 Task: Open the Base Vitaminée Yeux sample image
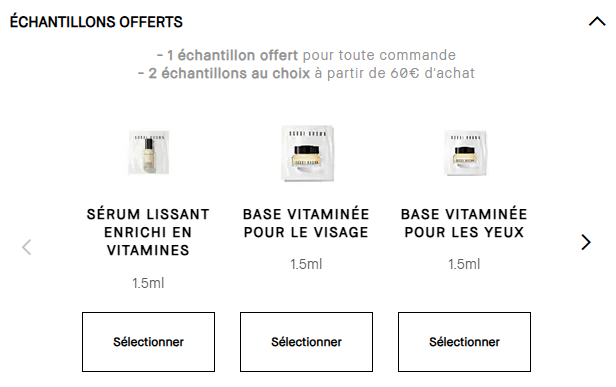click(x=465, y=154)
